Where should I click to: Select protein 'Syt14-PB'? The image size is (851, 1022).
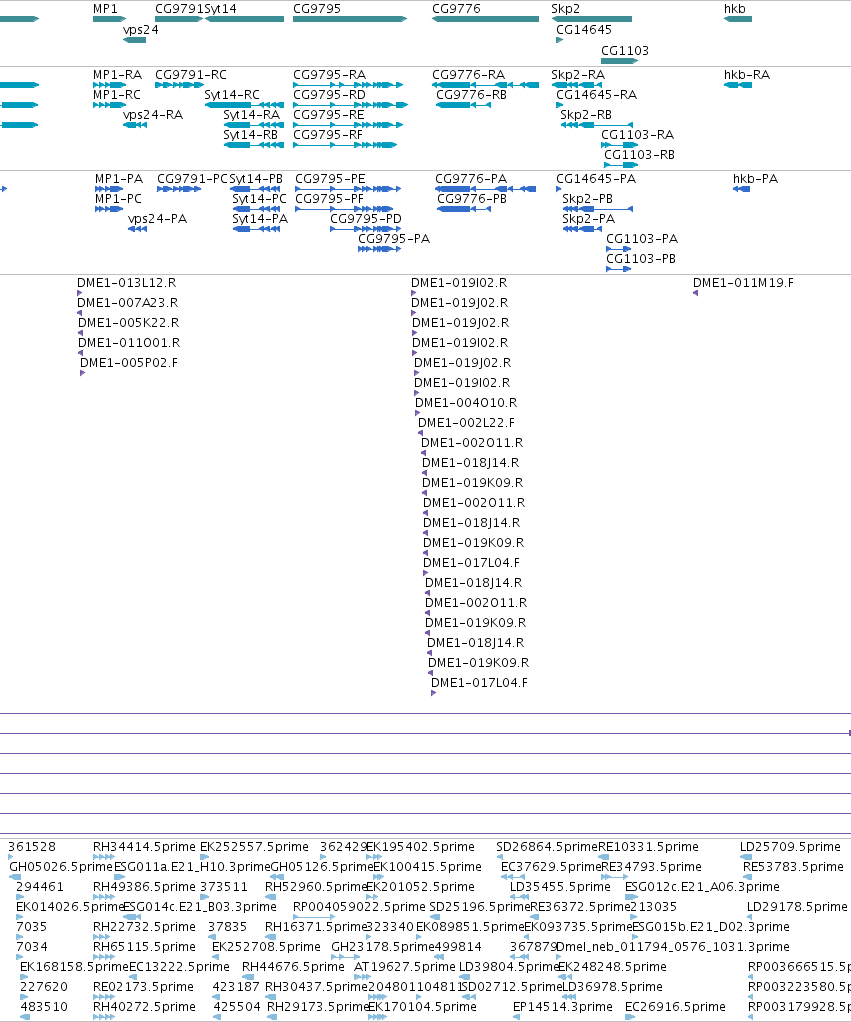coord(256,179)
